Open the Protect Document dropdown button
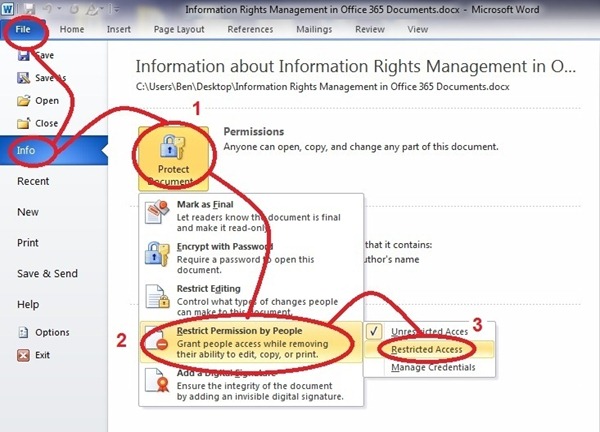The height and width of the screenshot is (432, 600). (173, 159)
